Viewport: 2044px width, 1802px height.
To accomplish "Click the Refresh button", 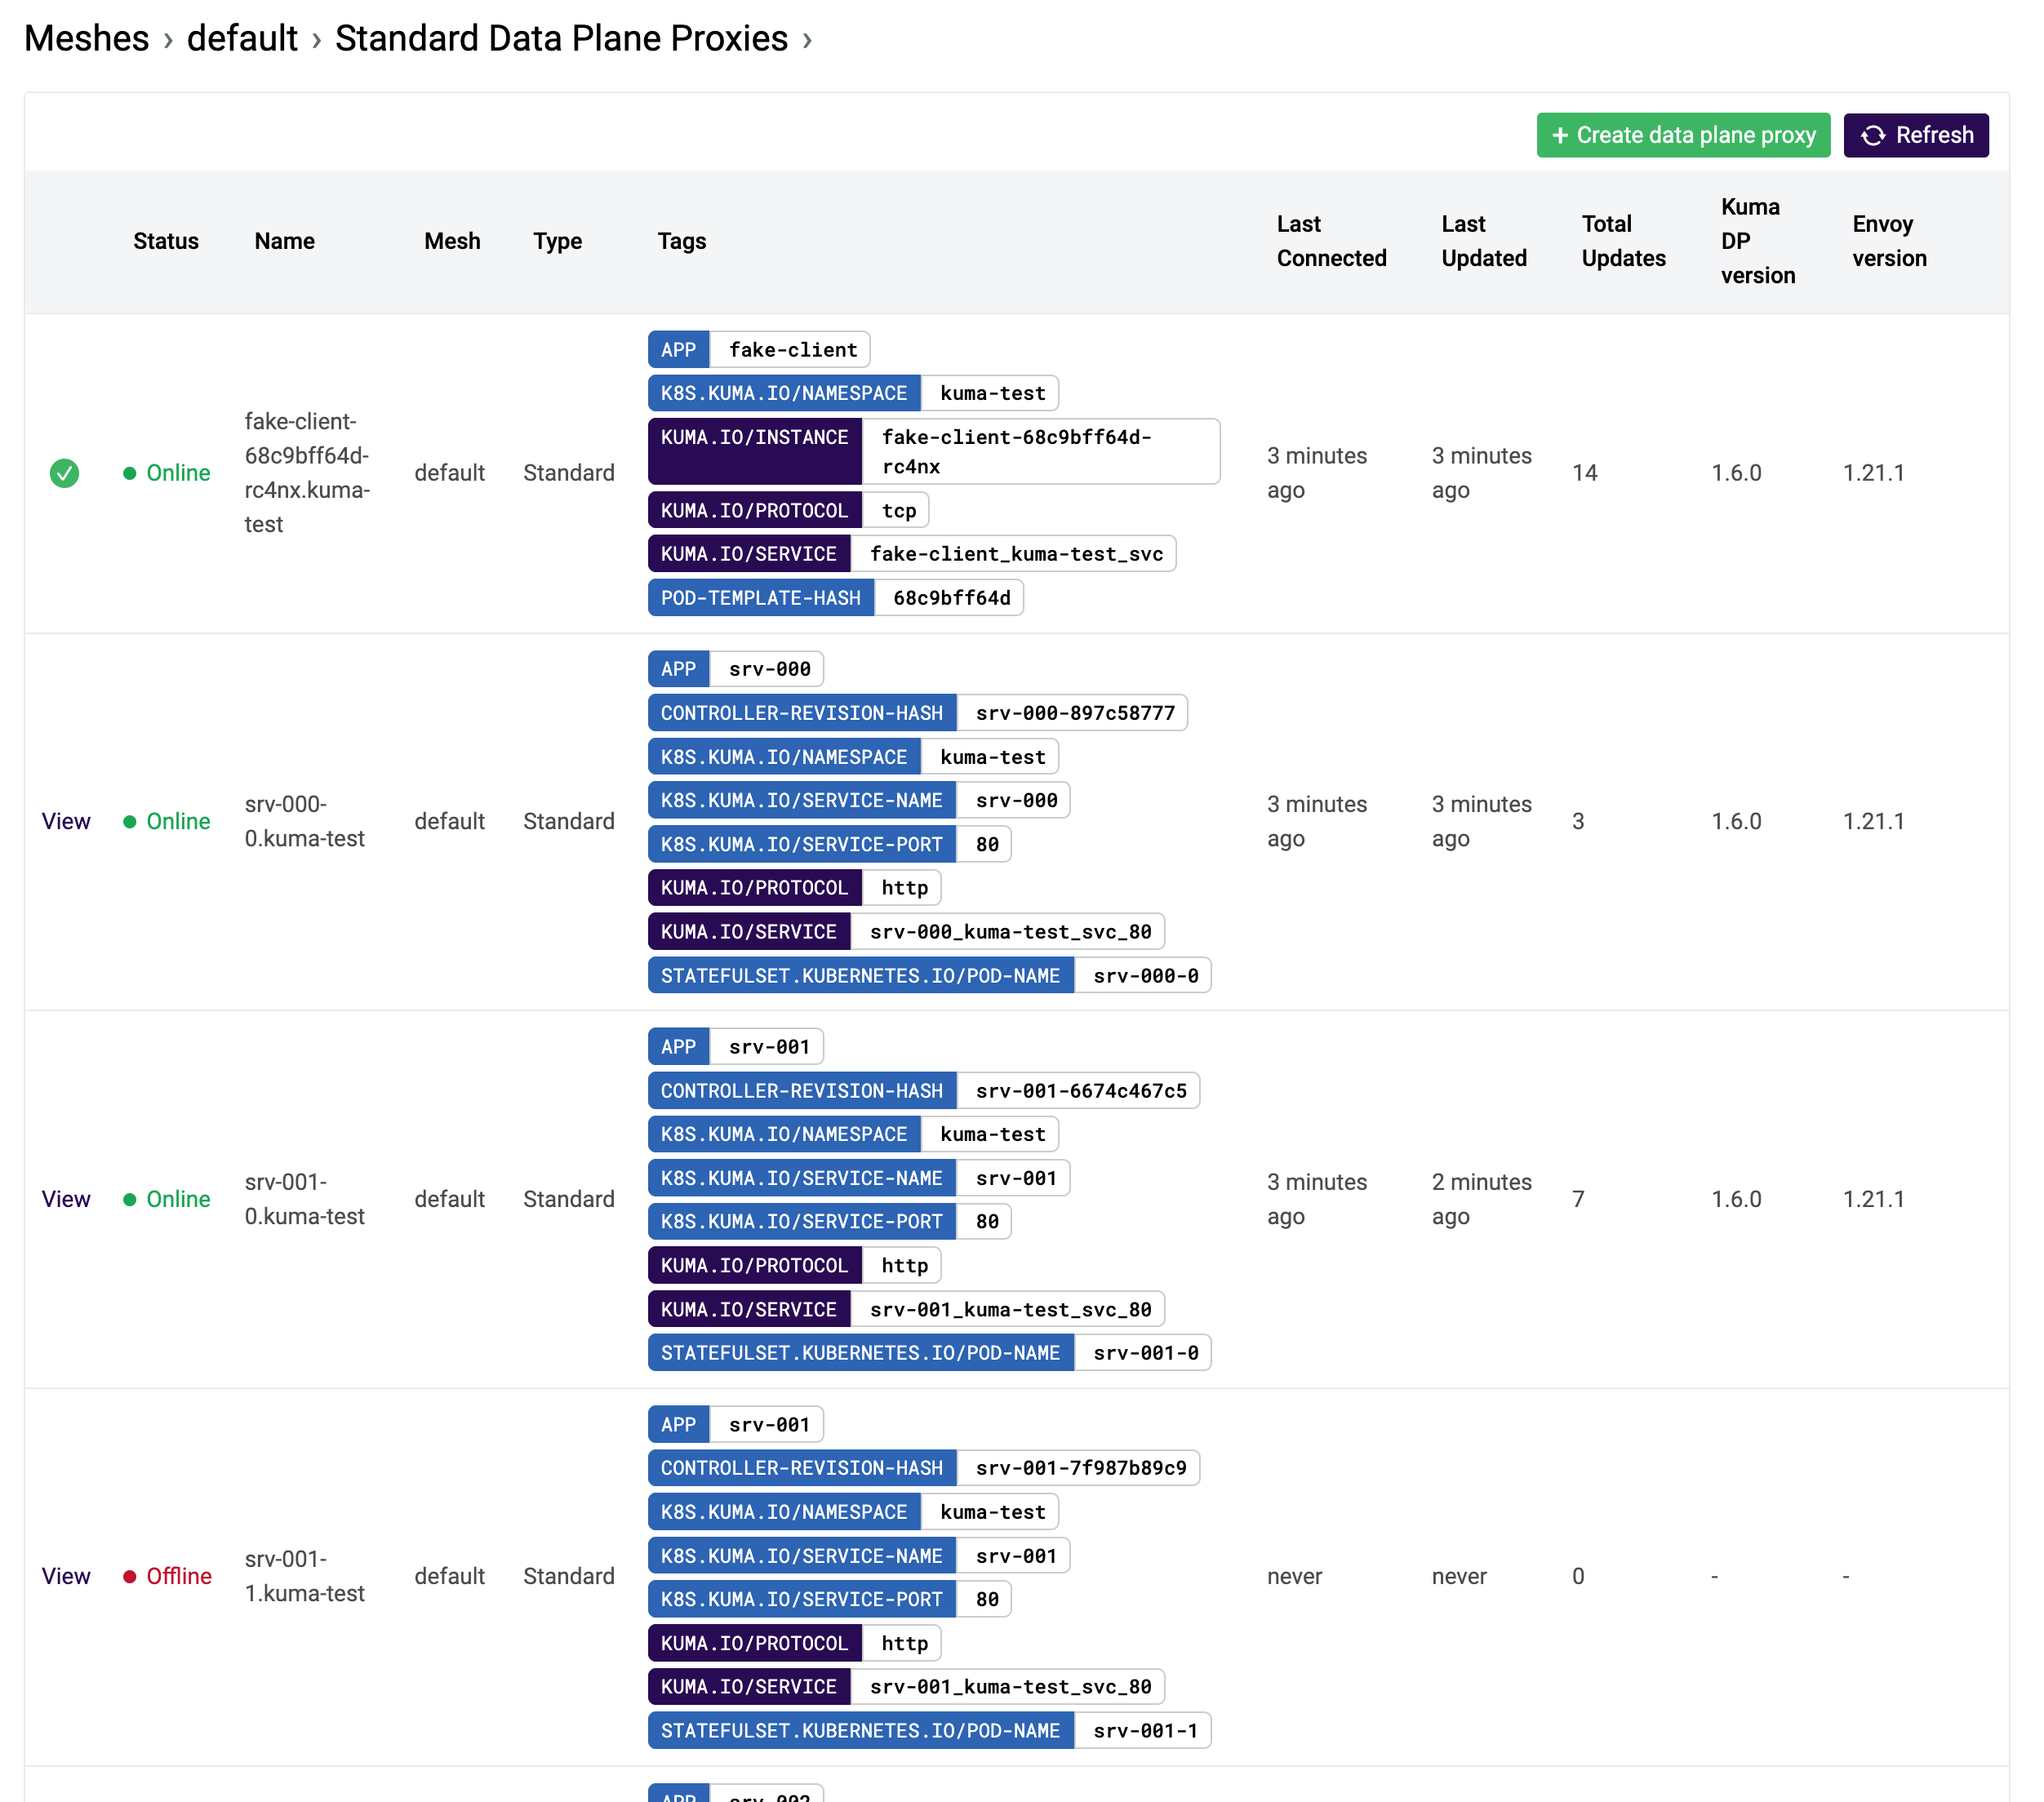I will (x=1915, y=135).
